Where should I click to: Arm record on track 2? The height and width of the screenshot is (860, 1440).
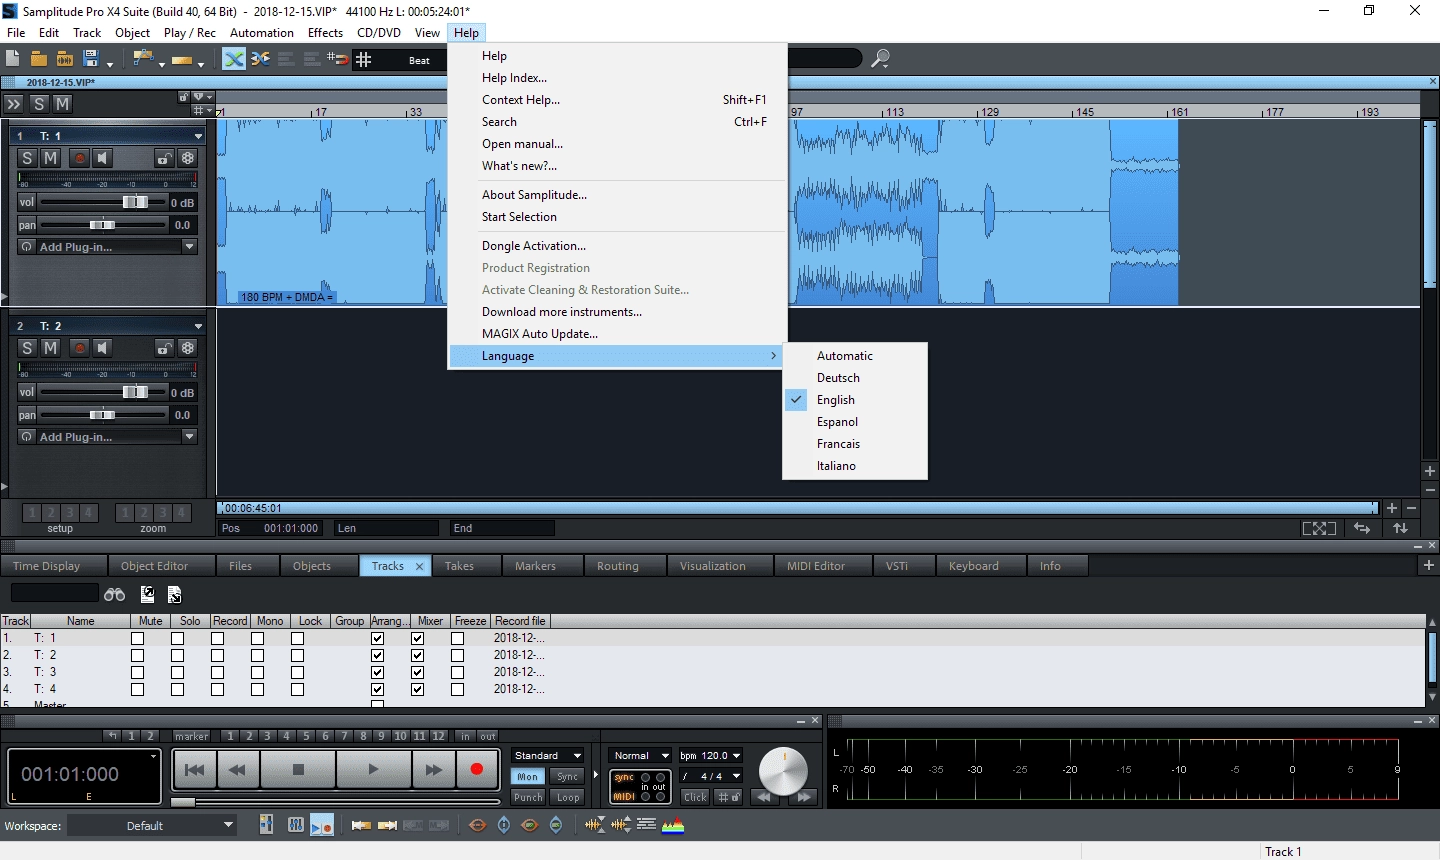(79, 348)
